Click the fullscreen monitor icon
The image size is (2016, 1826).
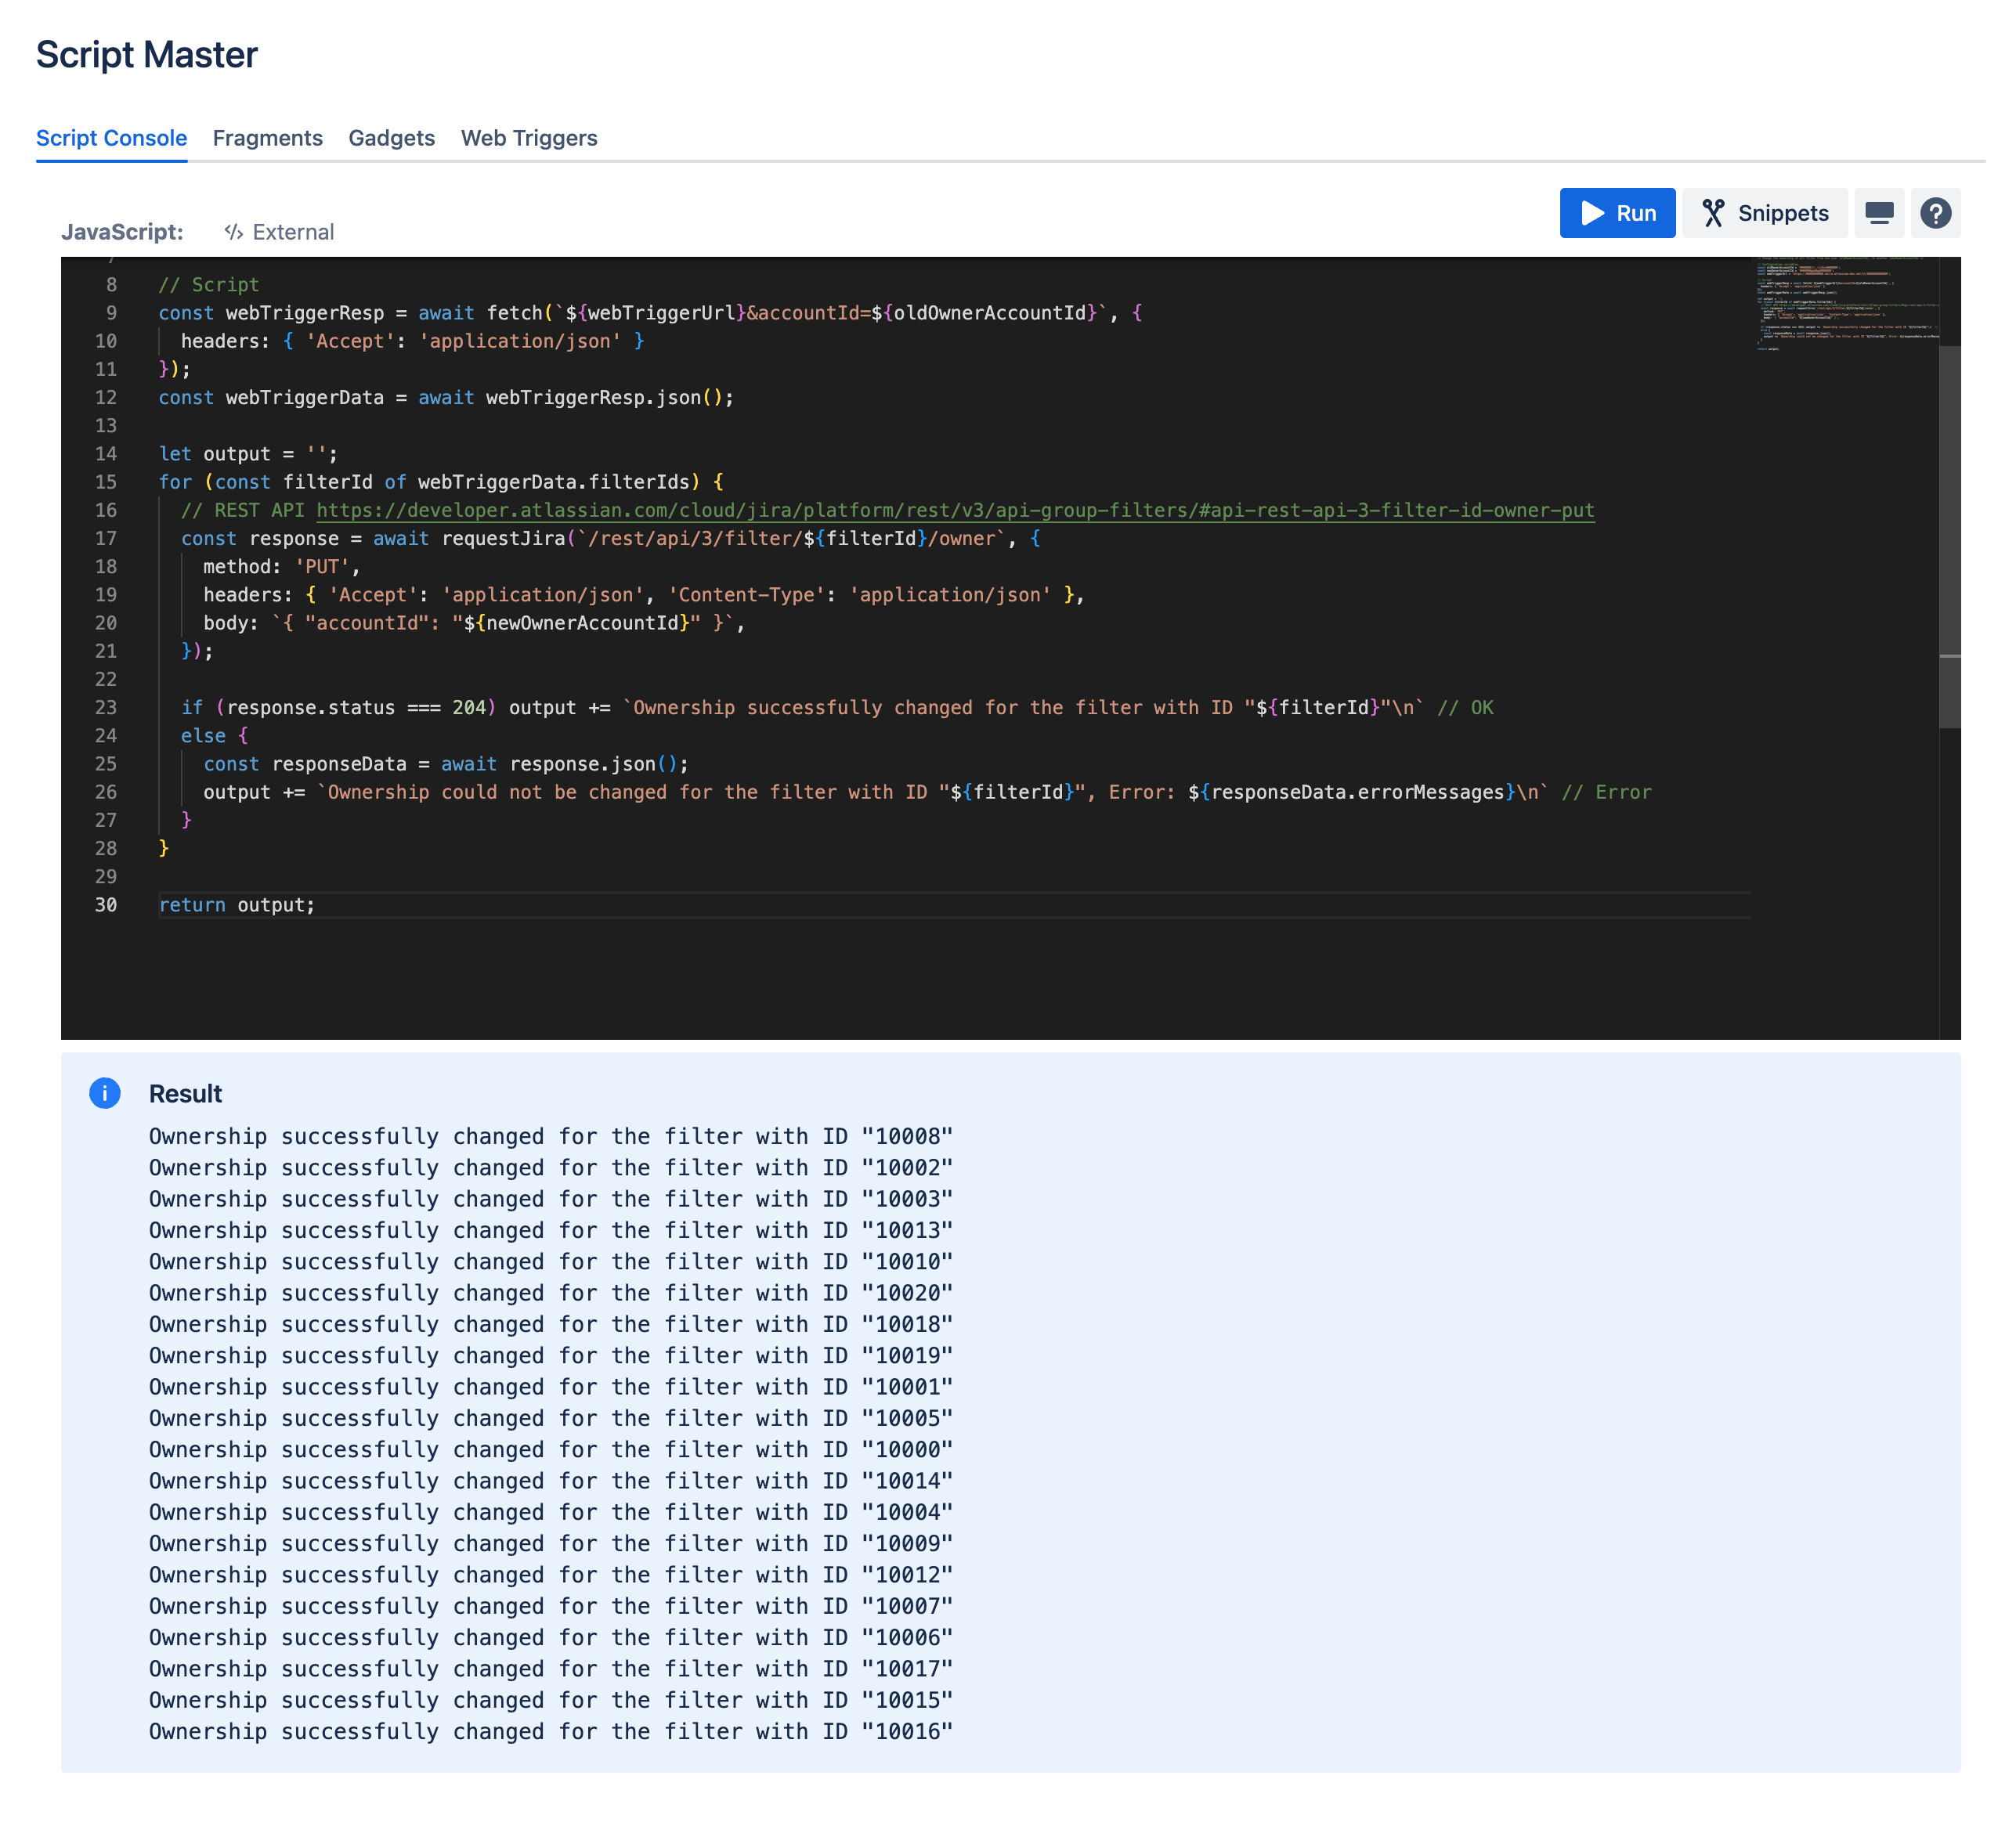(x=1878, y=213)
